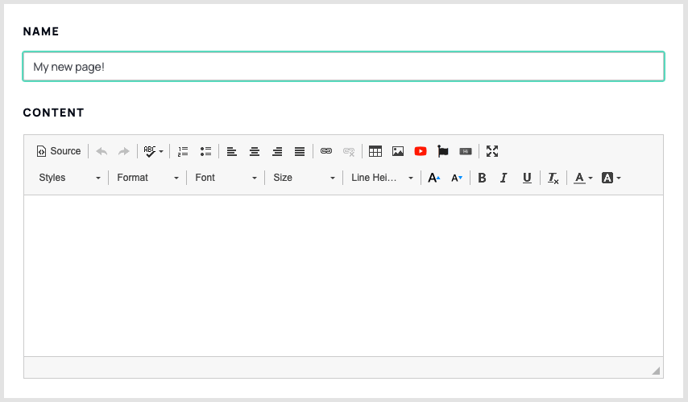Open the Size dropdown

[x=304, y=178]
